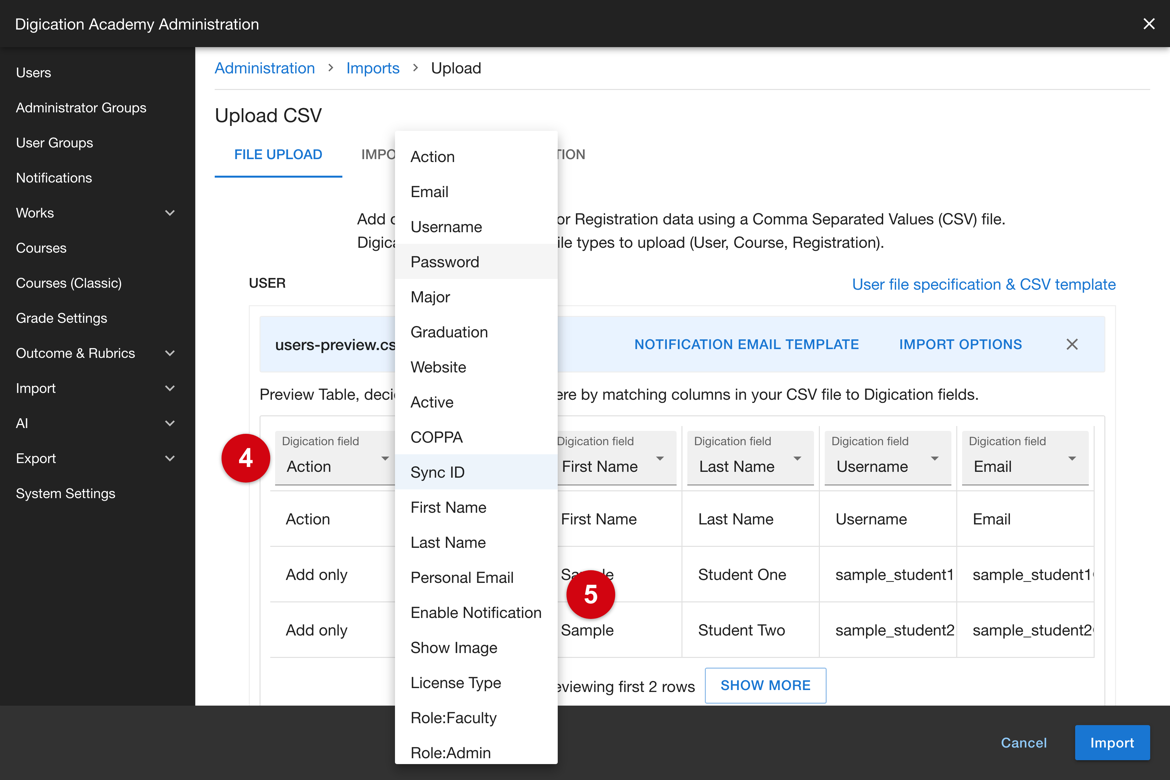Screen dimensions: 1170x780
Task: Open the Email Digication field dropdown
Action: pos(1024,458)
